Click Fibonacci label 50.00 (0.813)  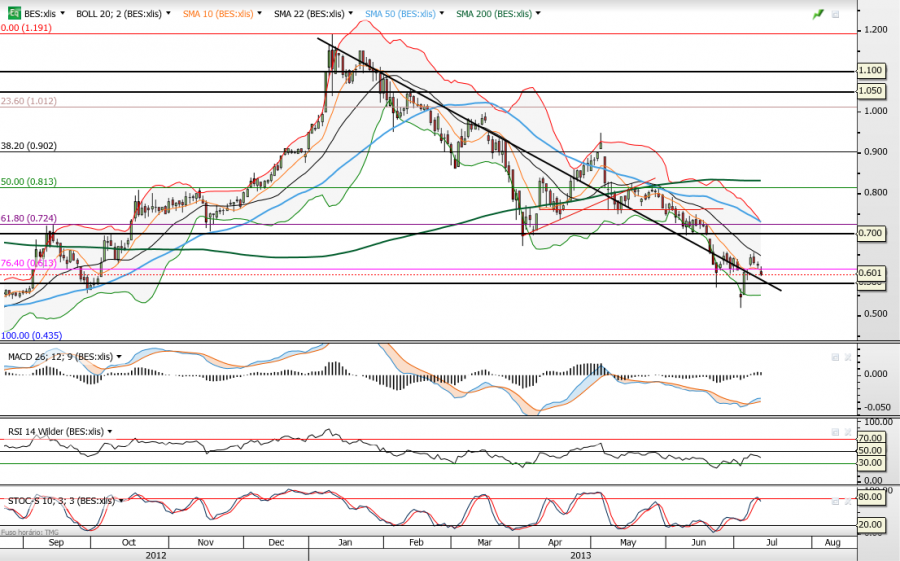[x=29, y=181]
